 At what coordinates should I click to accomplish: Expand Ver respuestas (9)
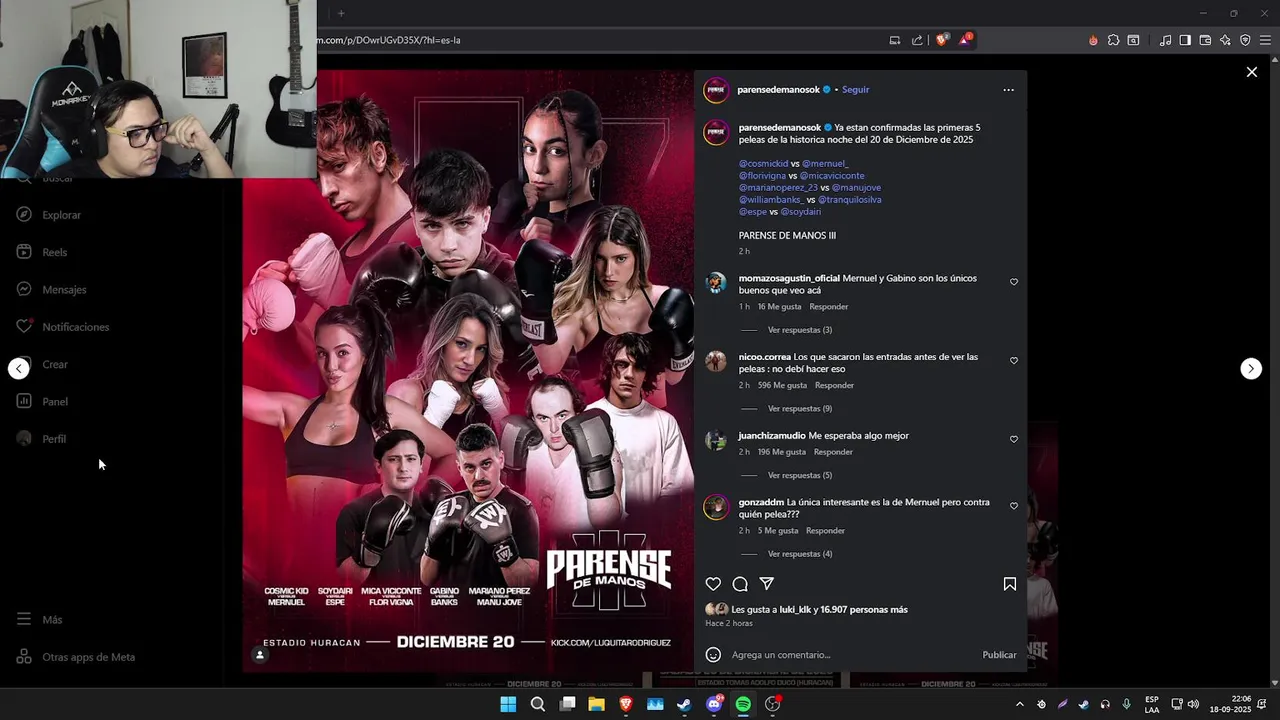[800, 409]
